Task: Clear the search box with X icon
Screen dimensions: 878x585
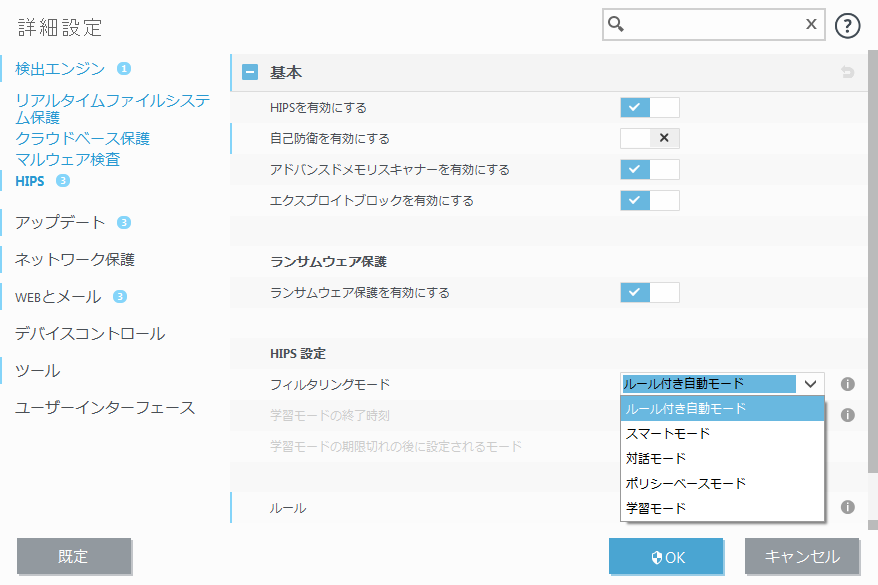Action: tap(811, 25)
